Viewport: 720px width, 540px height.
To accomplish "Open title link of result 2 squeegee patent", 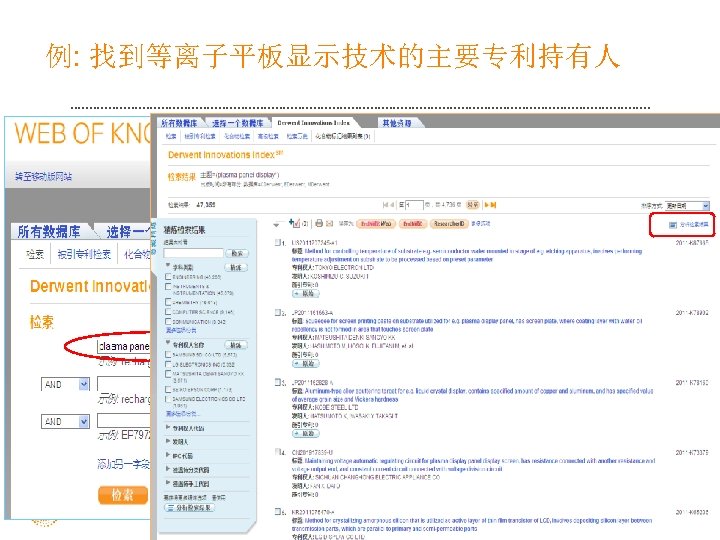I will coord(467,325).
